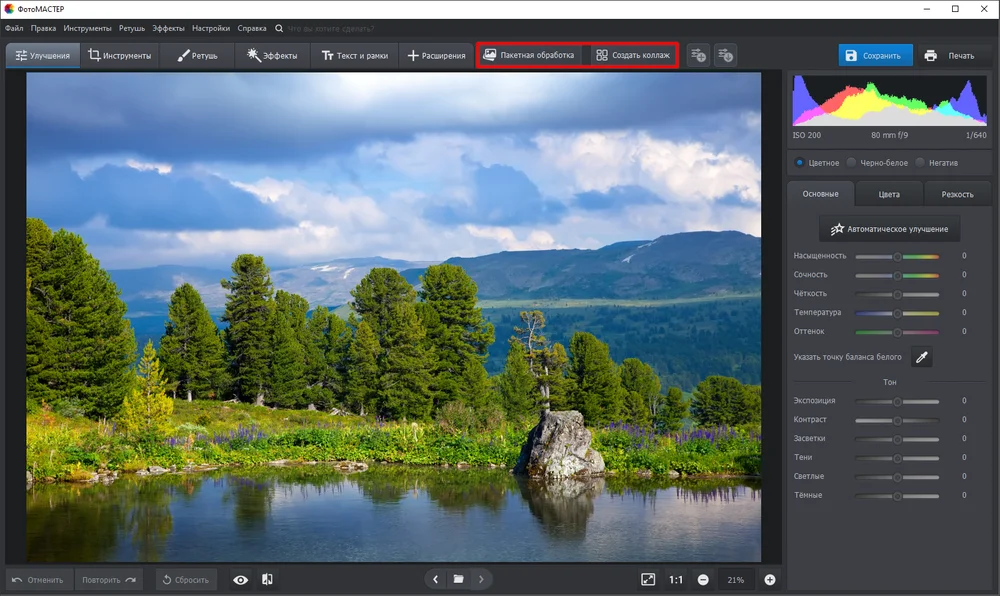Open the folder icon between the navigation arrows
Screen dimensions: 1000x596
tap(459, 579)
